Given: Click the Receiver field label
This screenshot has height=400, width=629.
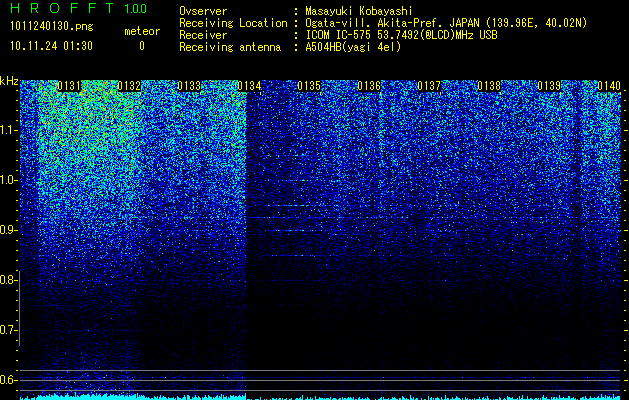Looking at the screenshot, I should 203,35.
